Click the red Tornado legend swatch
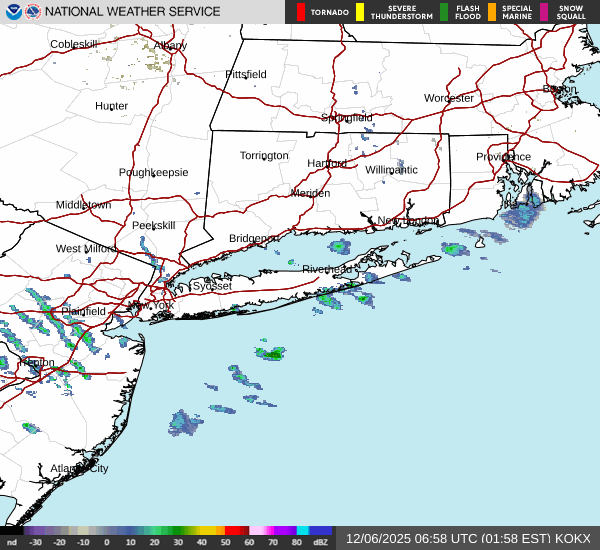Viewport: 600px width, 550px height. pos(301,12)
